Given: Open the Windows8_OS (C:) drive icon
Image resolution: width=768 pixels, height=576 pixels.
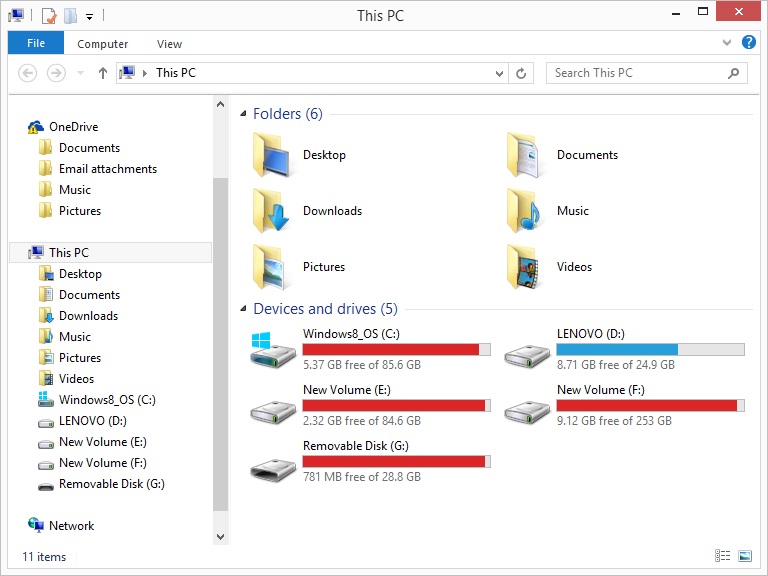Looking at the screenshot, I should click(273, 350).
